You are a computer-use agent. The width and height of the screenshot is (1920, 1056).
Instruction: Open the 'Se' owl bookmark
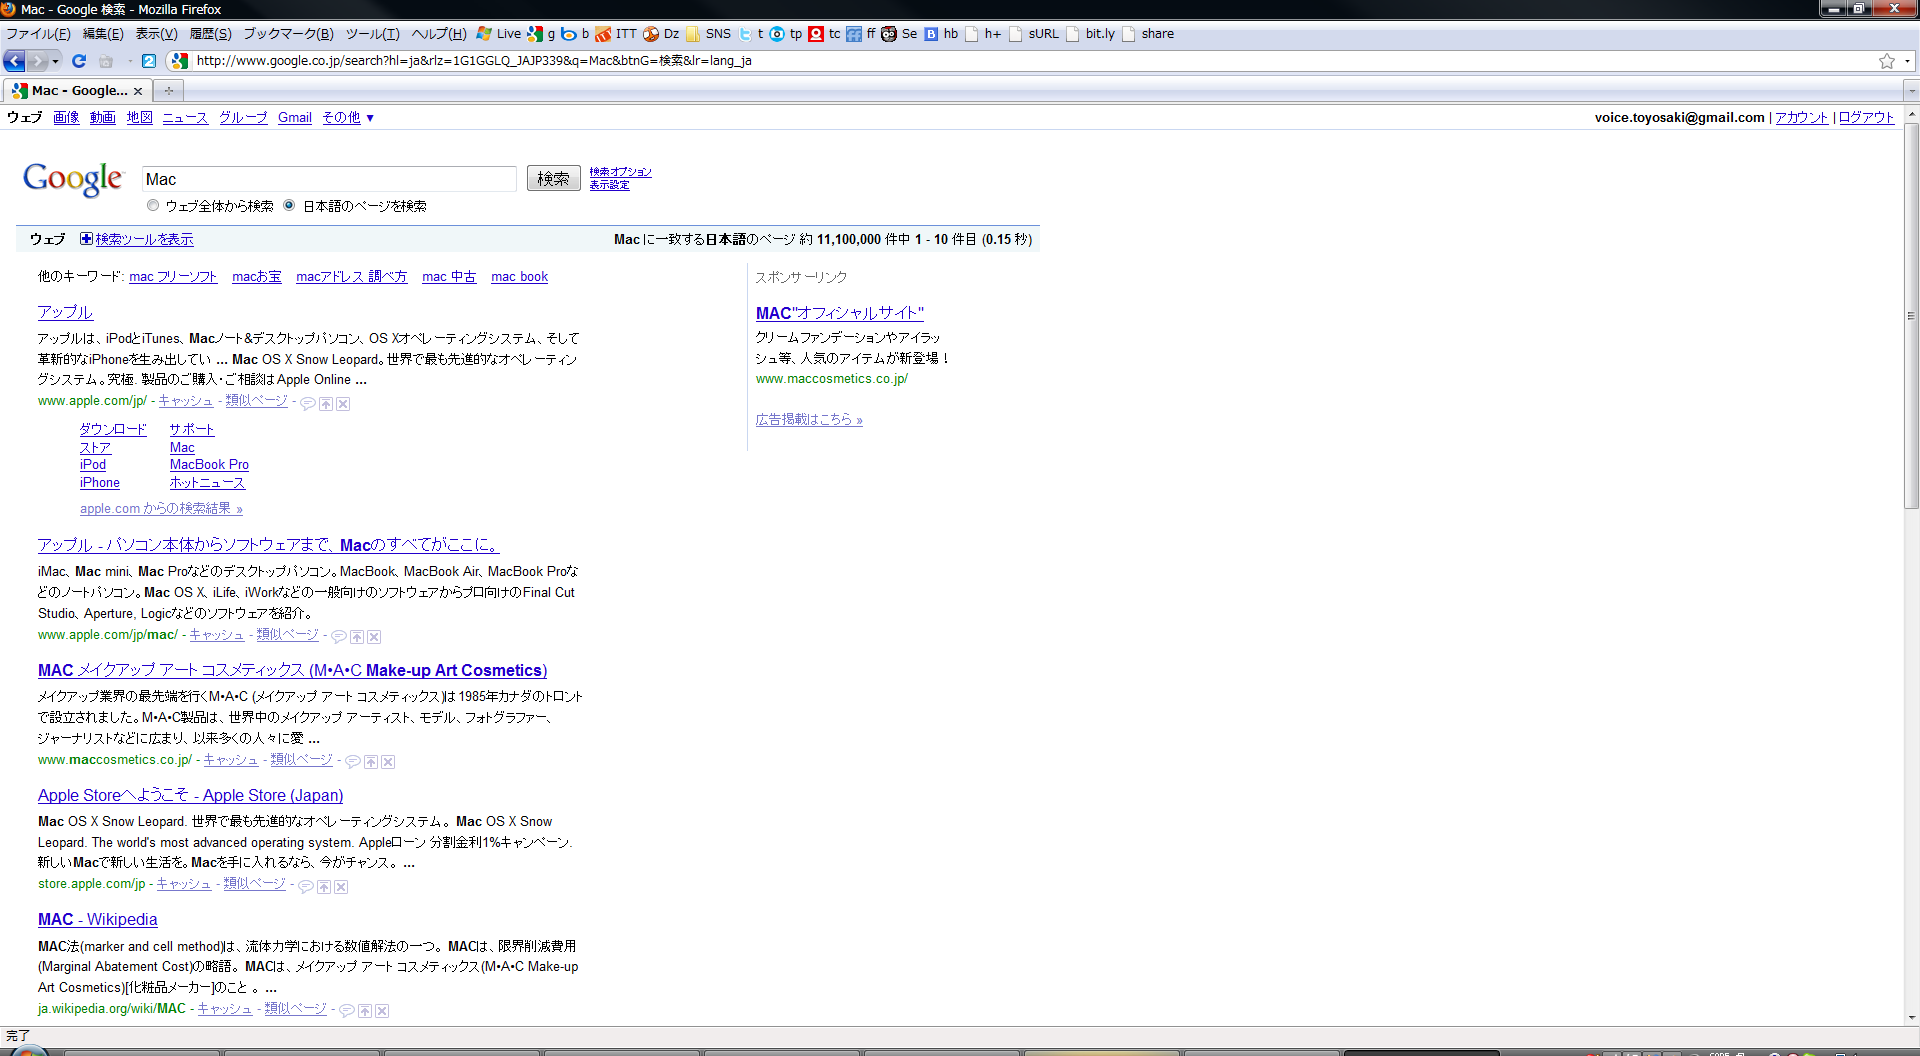899,34
